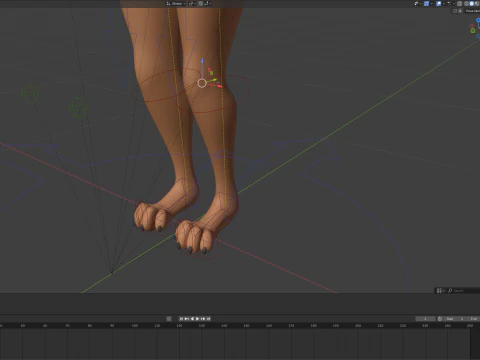The width and height of the screenshot is (480, 360).
Task: Jump to next keyframe
Action: point(203,319)
